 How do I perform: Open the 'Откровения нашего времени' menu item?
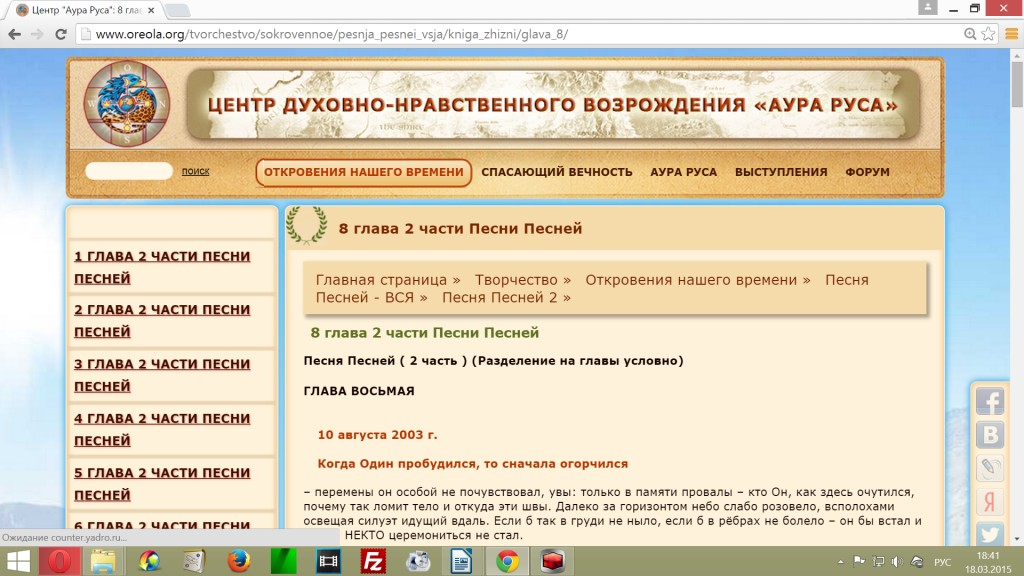pos(364,172)
